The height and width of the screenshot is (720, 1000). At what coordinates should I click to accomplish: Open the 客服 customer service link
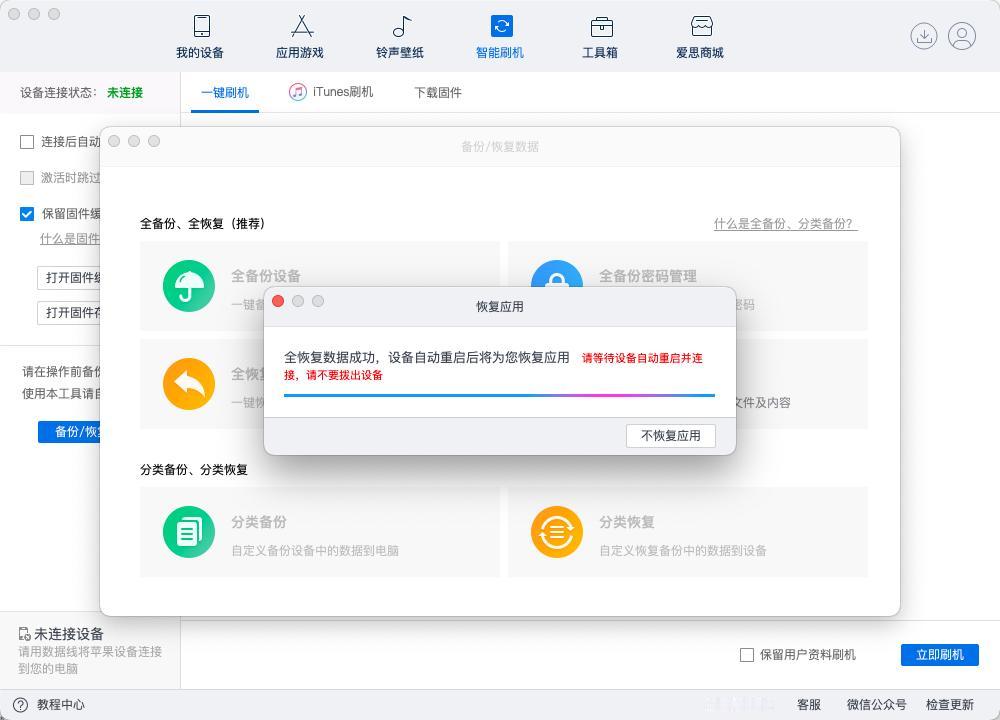(x=809, y=705)
